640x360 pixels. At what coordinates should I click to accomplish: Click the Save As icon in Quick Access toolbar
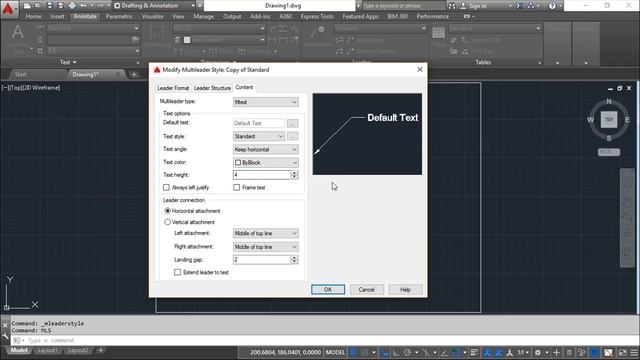click(x=60, y=6)
